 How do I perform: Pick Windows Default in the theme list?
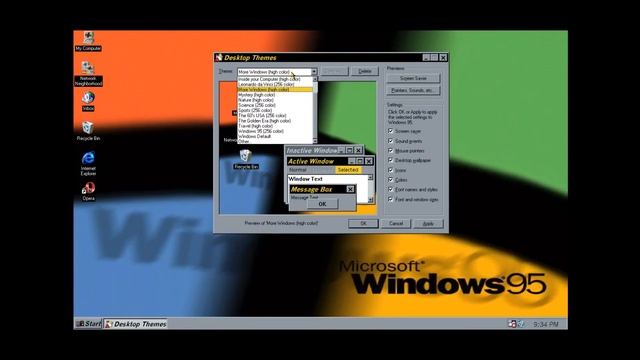tap(275, 136)
